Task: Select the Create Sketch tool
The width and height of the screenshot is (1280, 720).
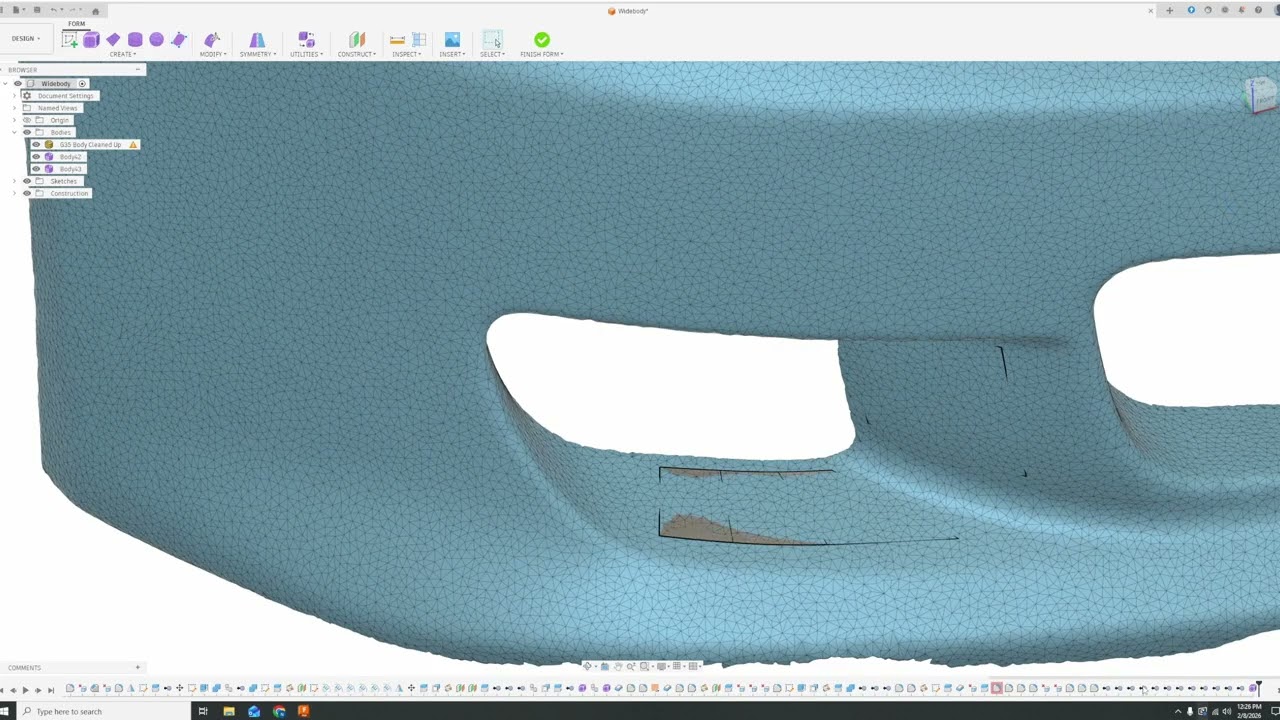Action: (70, 39)
